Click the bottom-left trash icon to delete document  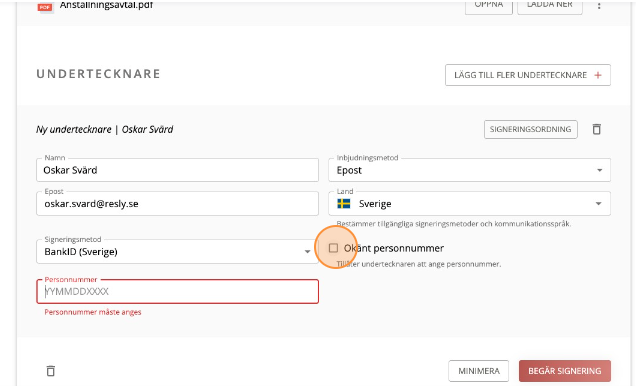click(51, 371)
